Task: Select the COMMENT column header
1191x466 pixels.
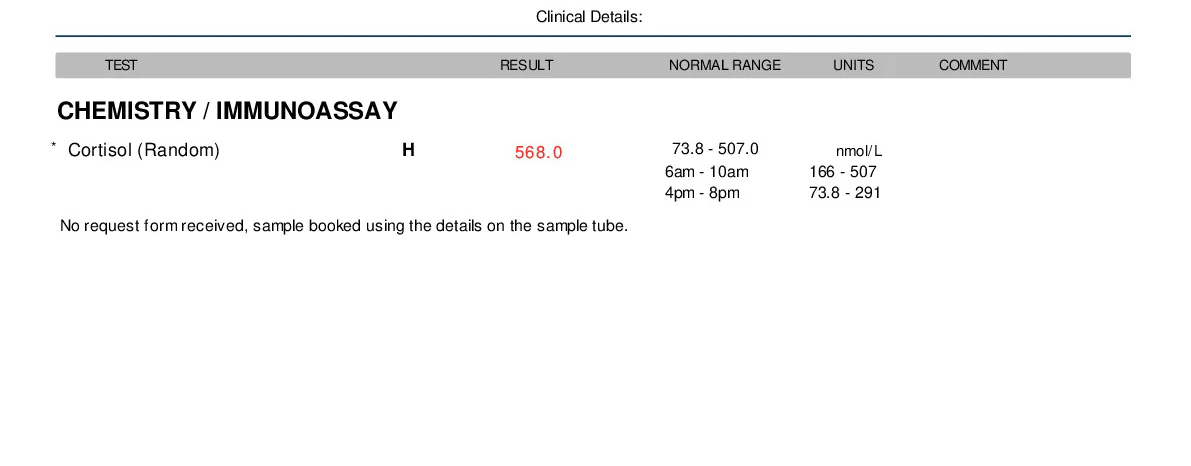Action: pyautogui.click(x=972, y=65)
